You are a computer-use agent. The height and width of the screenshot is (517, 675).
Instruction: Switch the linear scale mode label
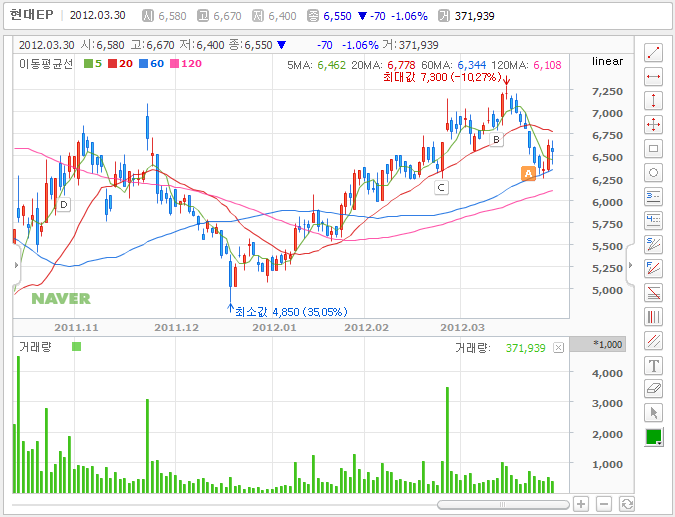pyautogui.click(x=607, y=61)
